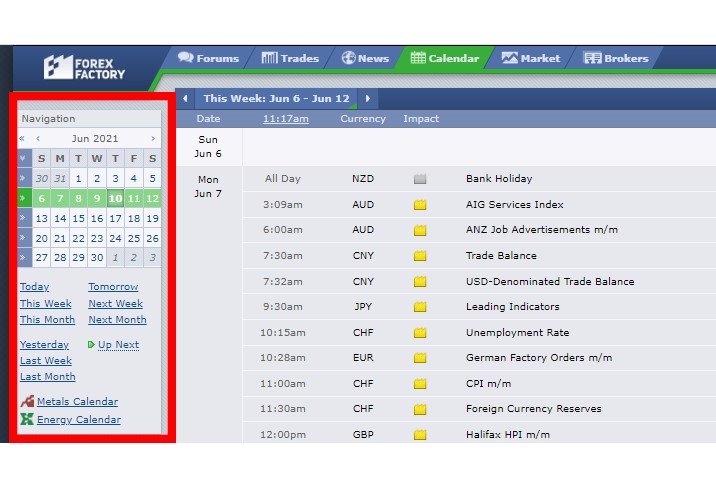The image size is (716, 477).
Task: Click the Metals Calendar pickaxe icon
Action: click(x=27, y=402)
